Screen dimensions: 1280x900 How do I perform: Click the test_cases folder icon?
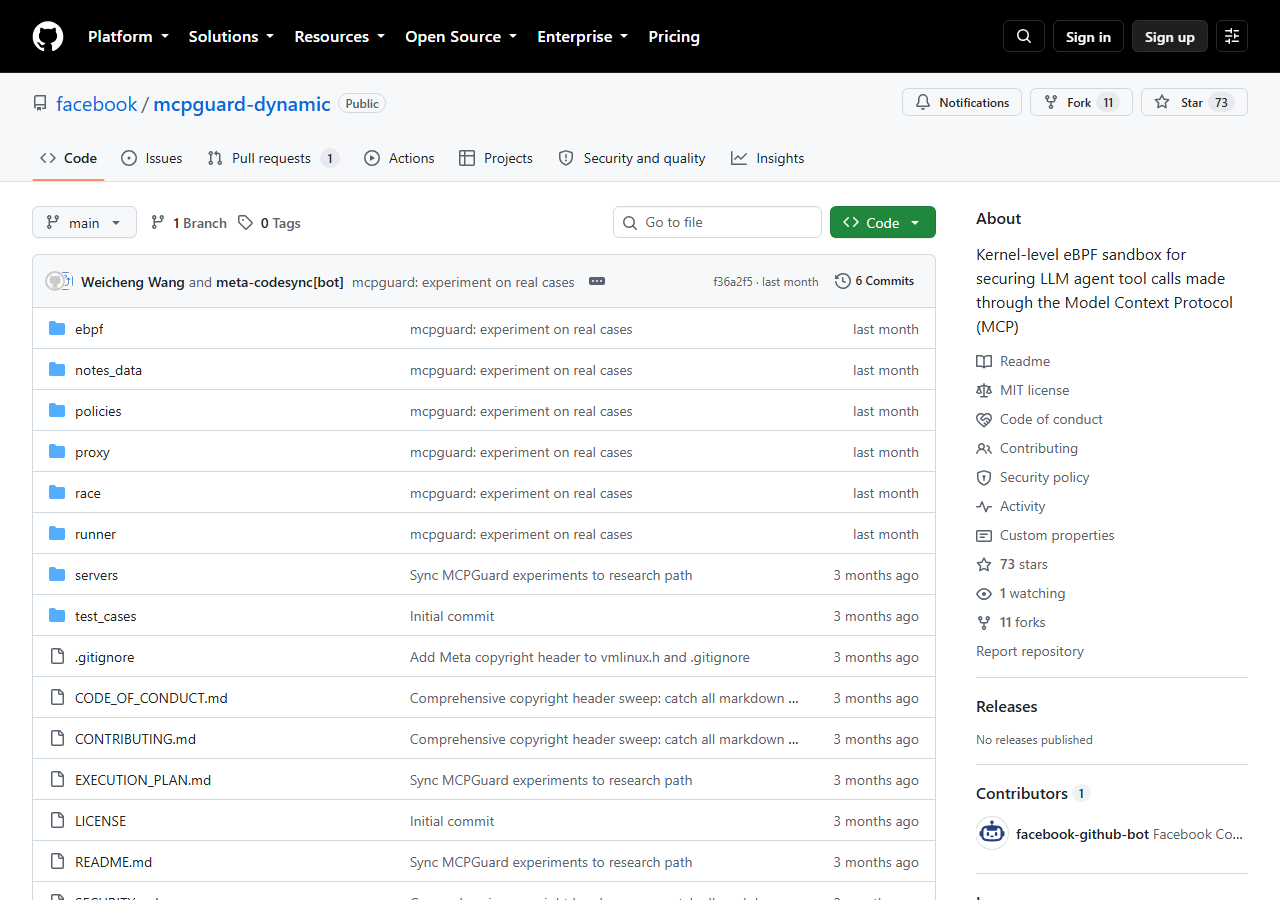57,616
